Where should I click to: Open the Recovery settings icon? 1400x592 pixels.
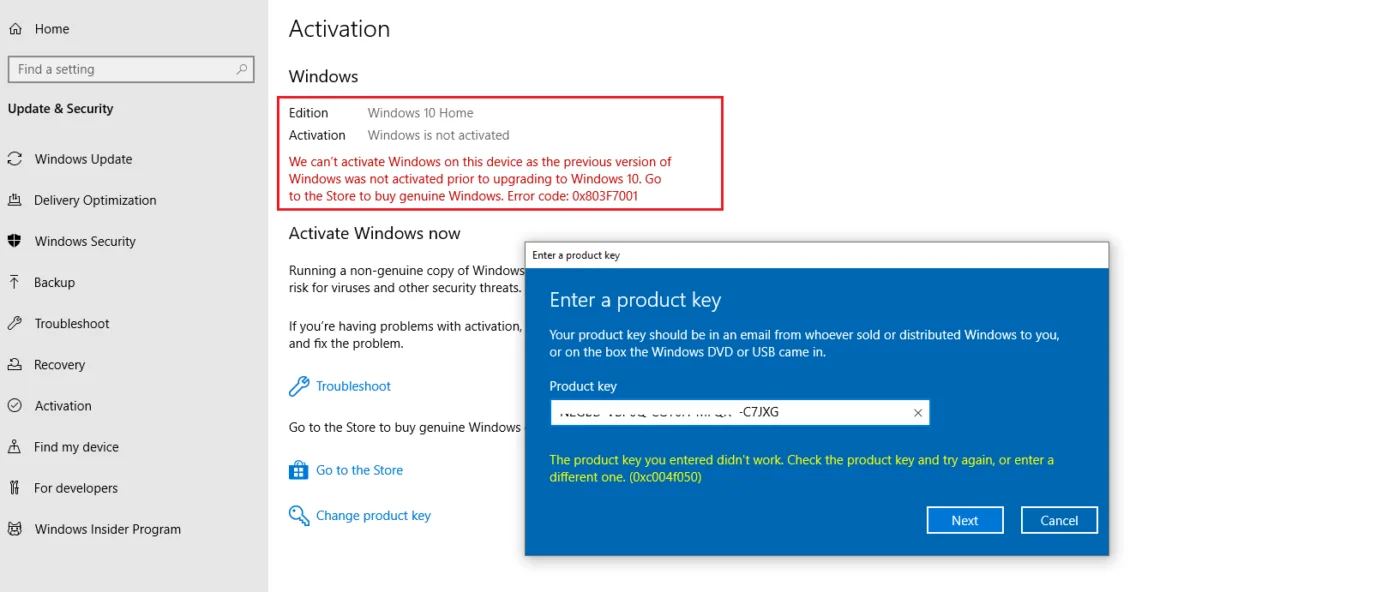click(x=14, y=364)
